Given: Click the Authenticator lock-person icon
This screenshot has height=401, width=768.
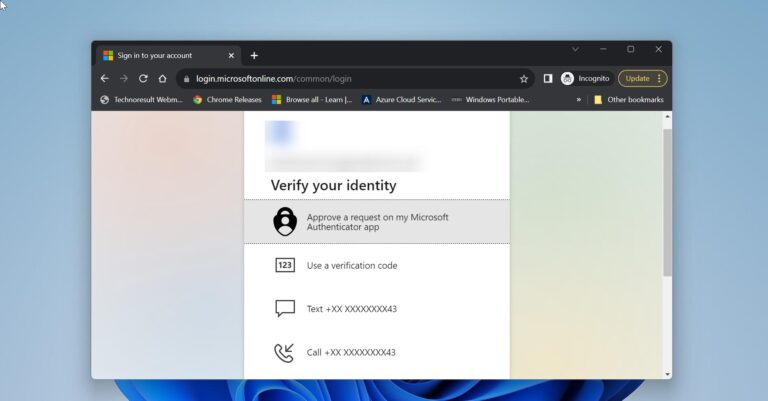Looking at the screenshot, I should pyautogui.click(x=285, y=221).
